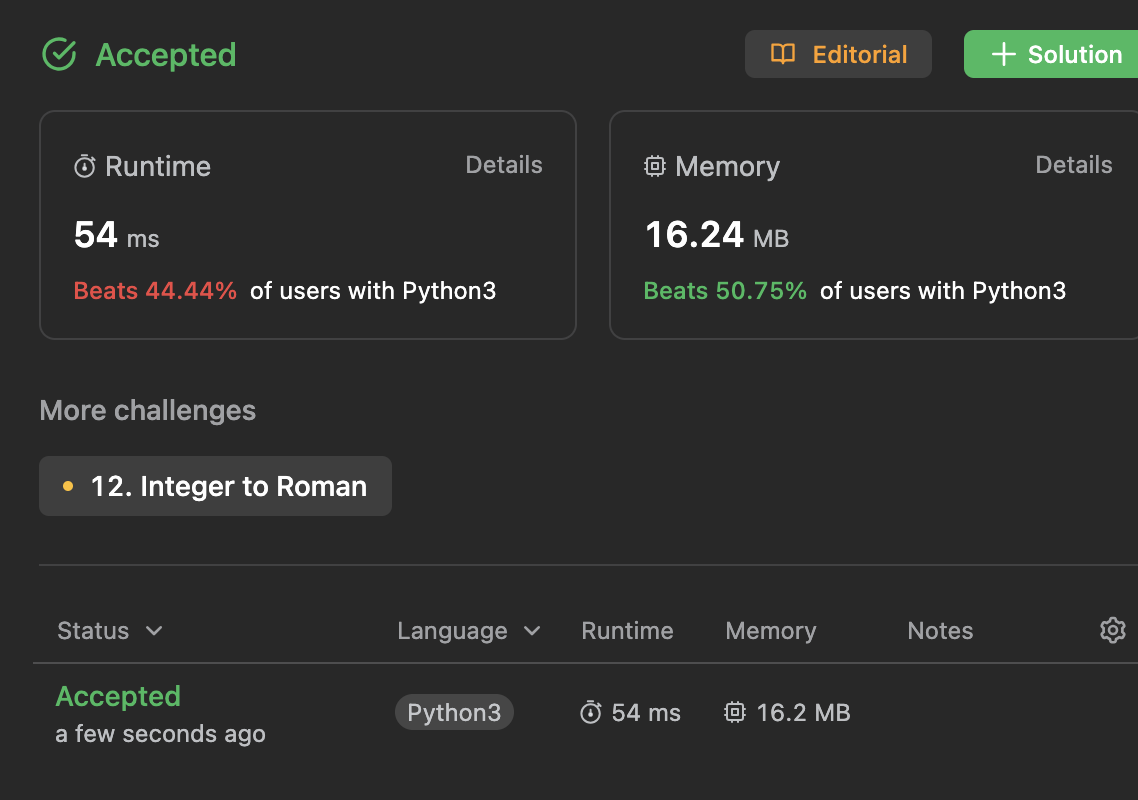Open the 12. Integer to Roman challenge
The image size is (1138, 800).
(x=228, y=487)
